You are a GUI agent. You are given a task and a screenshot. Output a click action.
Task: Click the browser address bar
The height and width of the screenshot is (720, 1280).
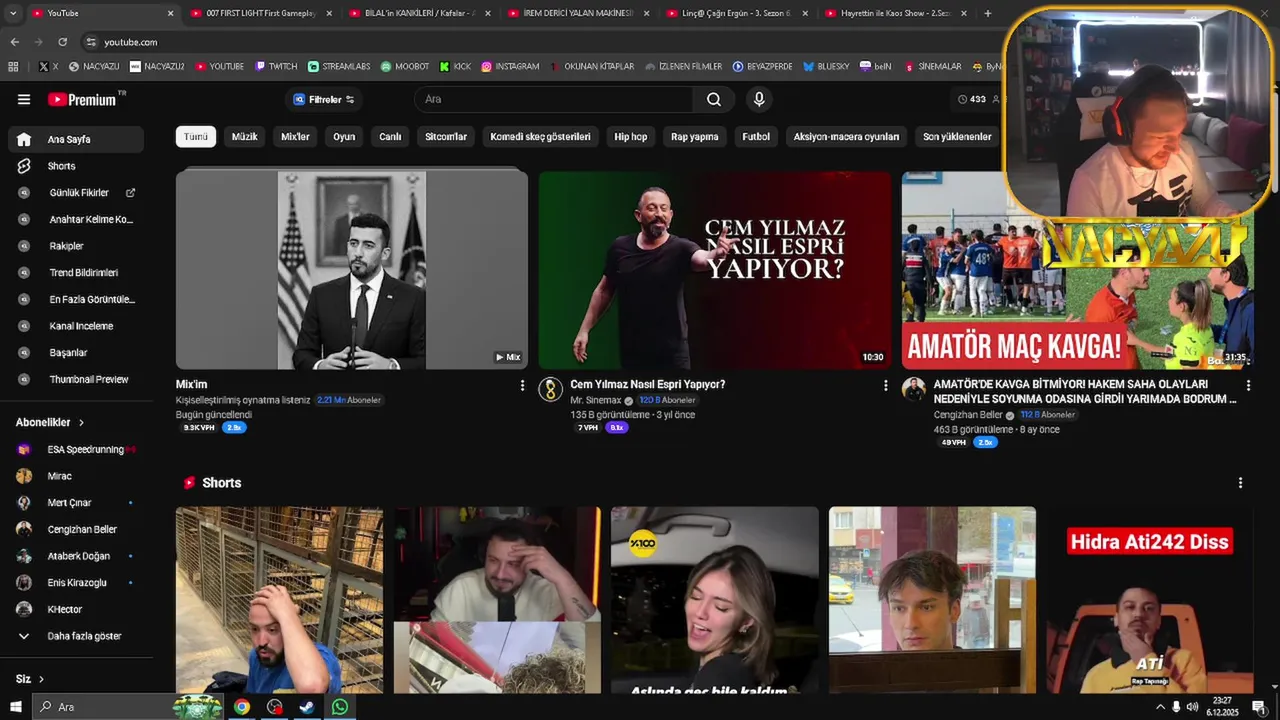[x=540, y=42]
